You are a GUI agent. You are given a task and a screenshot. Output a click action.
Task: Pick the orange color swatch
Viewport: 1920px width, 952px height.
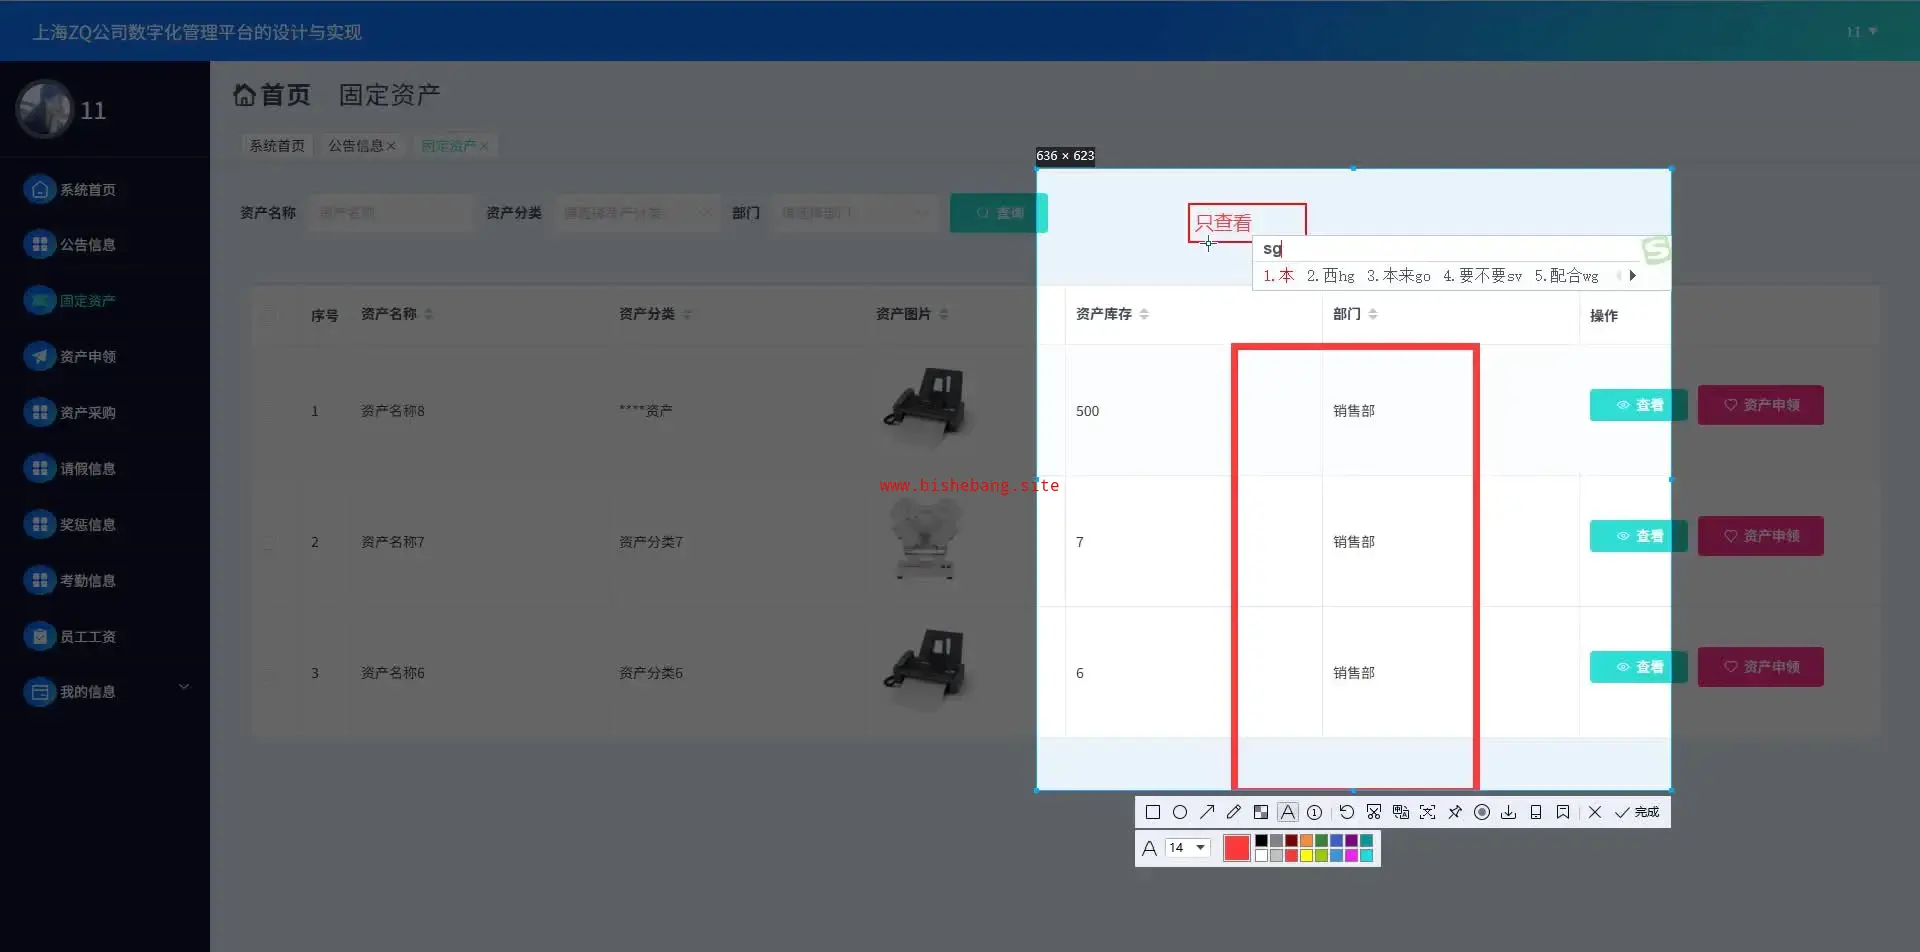coord(1307,841)
